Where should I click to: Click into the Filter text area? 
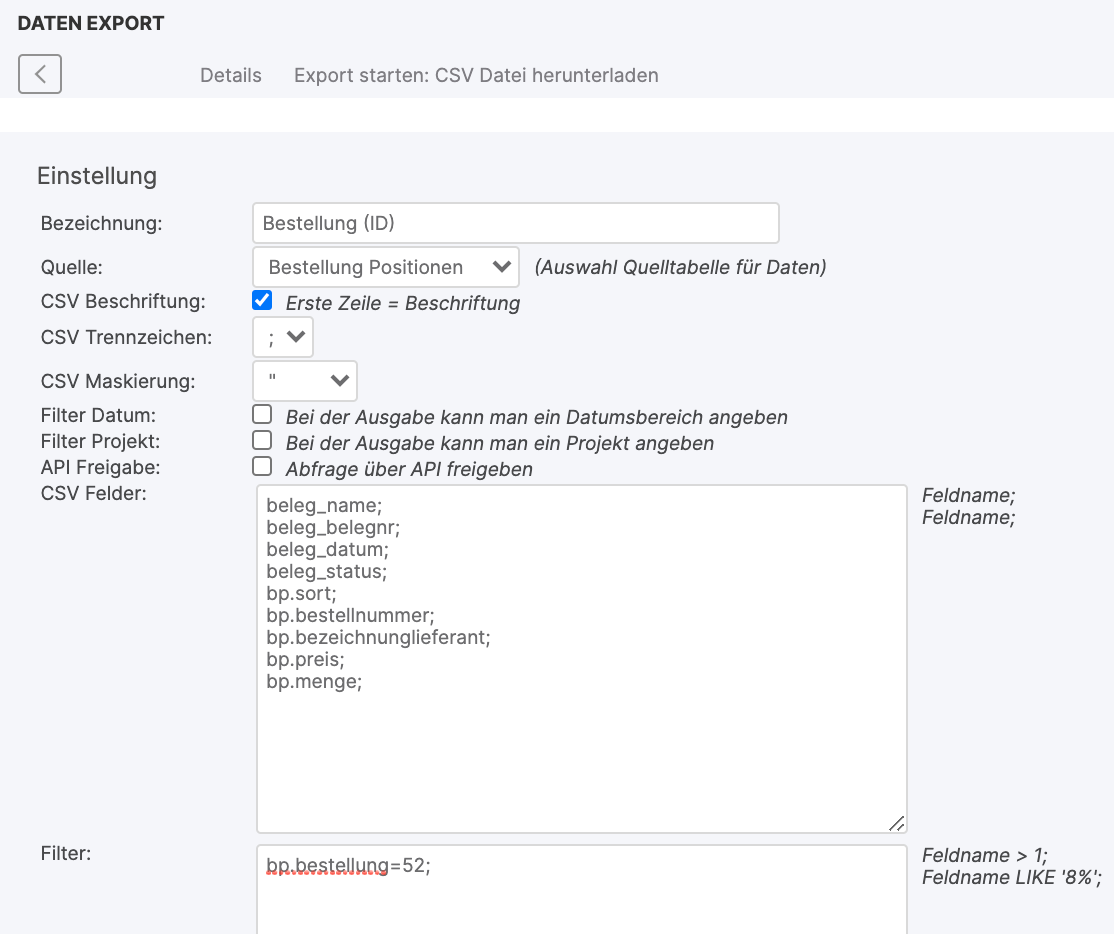[x=580, y=900]
